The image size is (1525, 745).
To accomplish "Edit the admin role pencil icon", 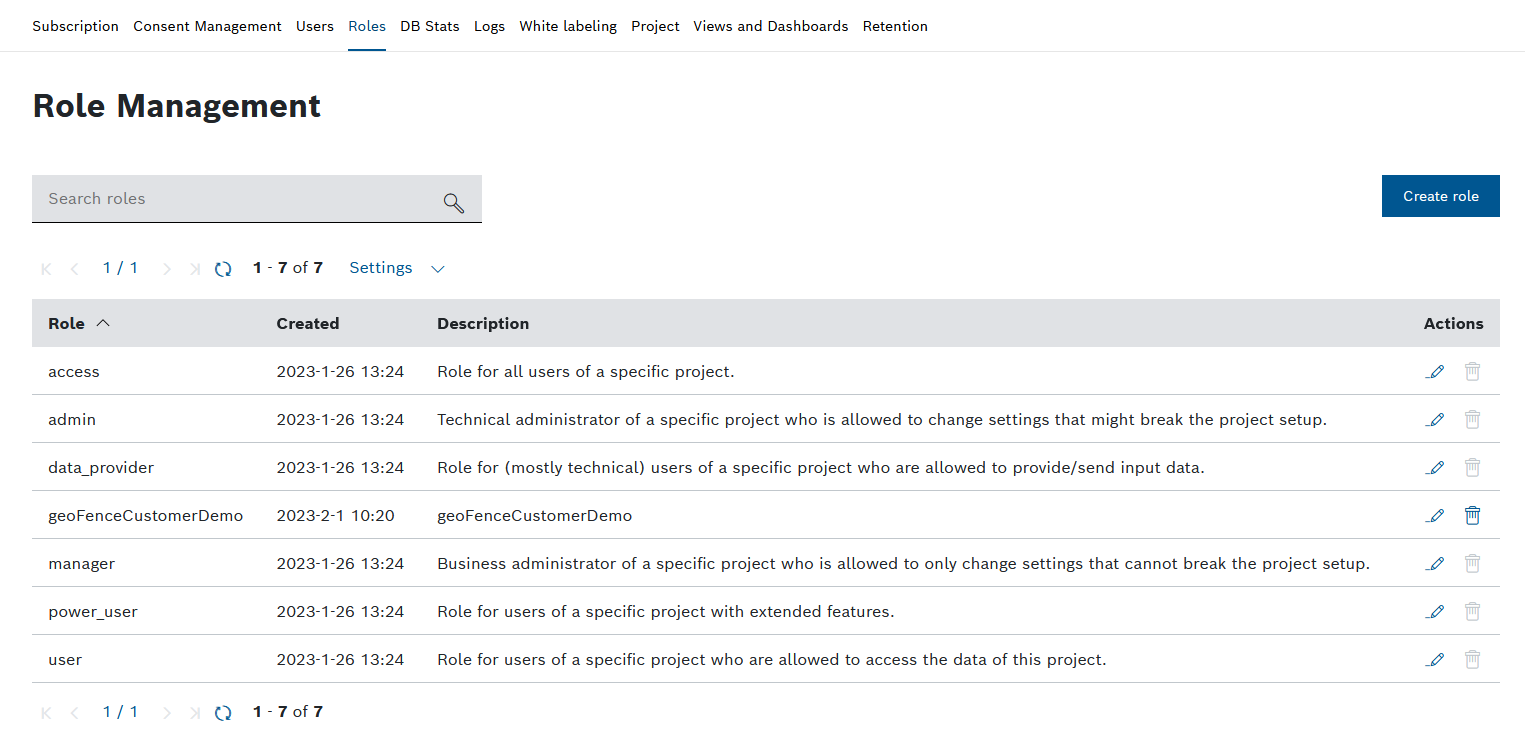I will (1435, 420).
